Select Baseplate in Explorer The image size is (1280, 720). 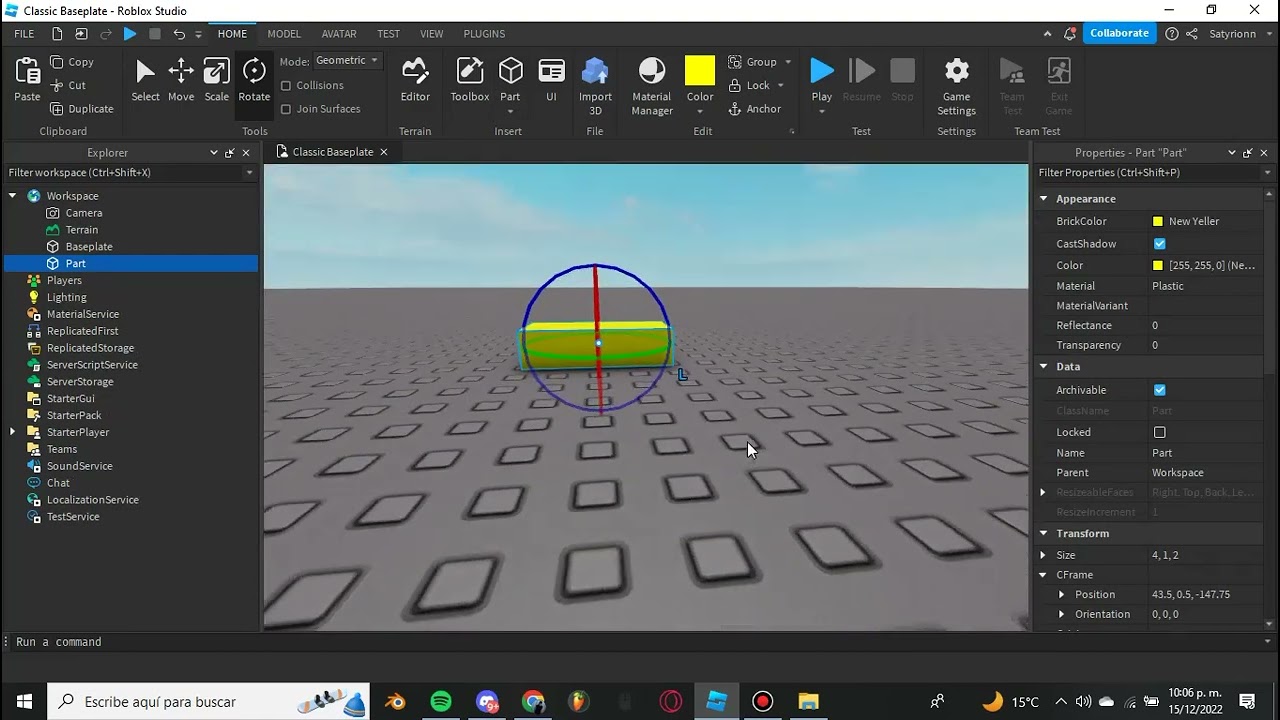[89, 246]
